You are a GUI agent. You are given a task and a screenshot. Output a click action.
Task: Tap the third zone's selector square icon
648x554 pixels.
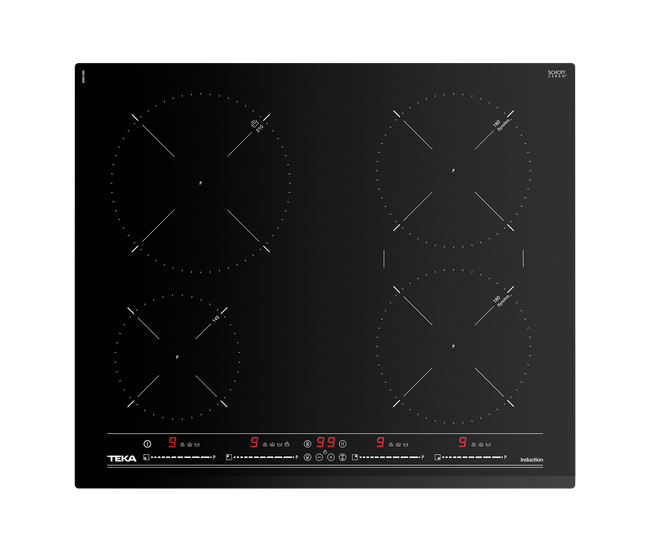coord(355,457)
